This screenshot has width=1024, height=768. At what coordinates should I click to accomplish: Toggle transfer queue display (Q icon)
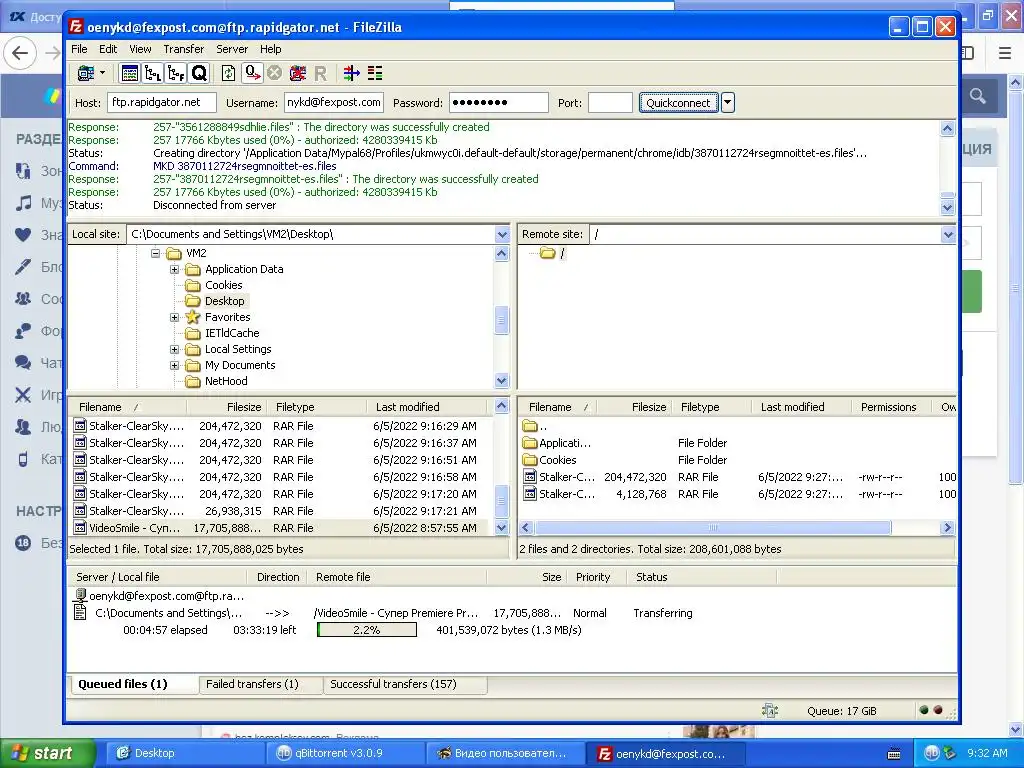[199, 73]
